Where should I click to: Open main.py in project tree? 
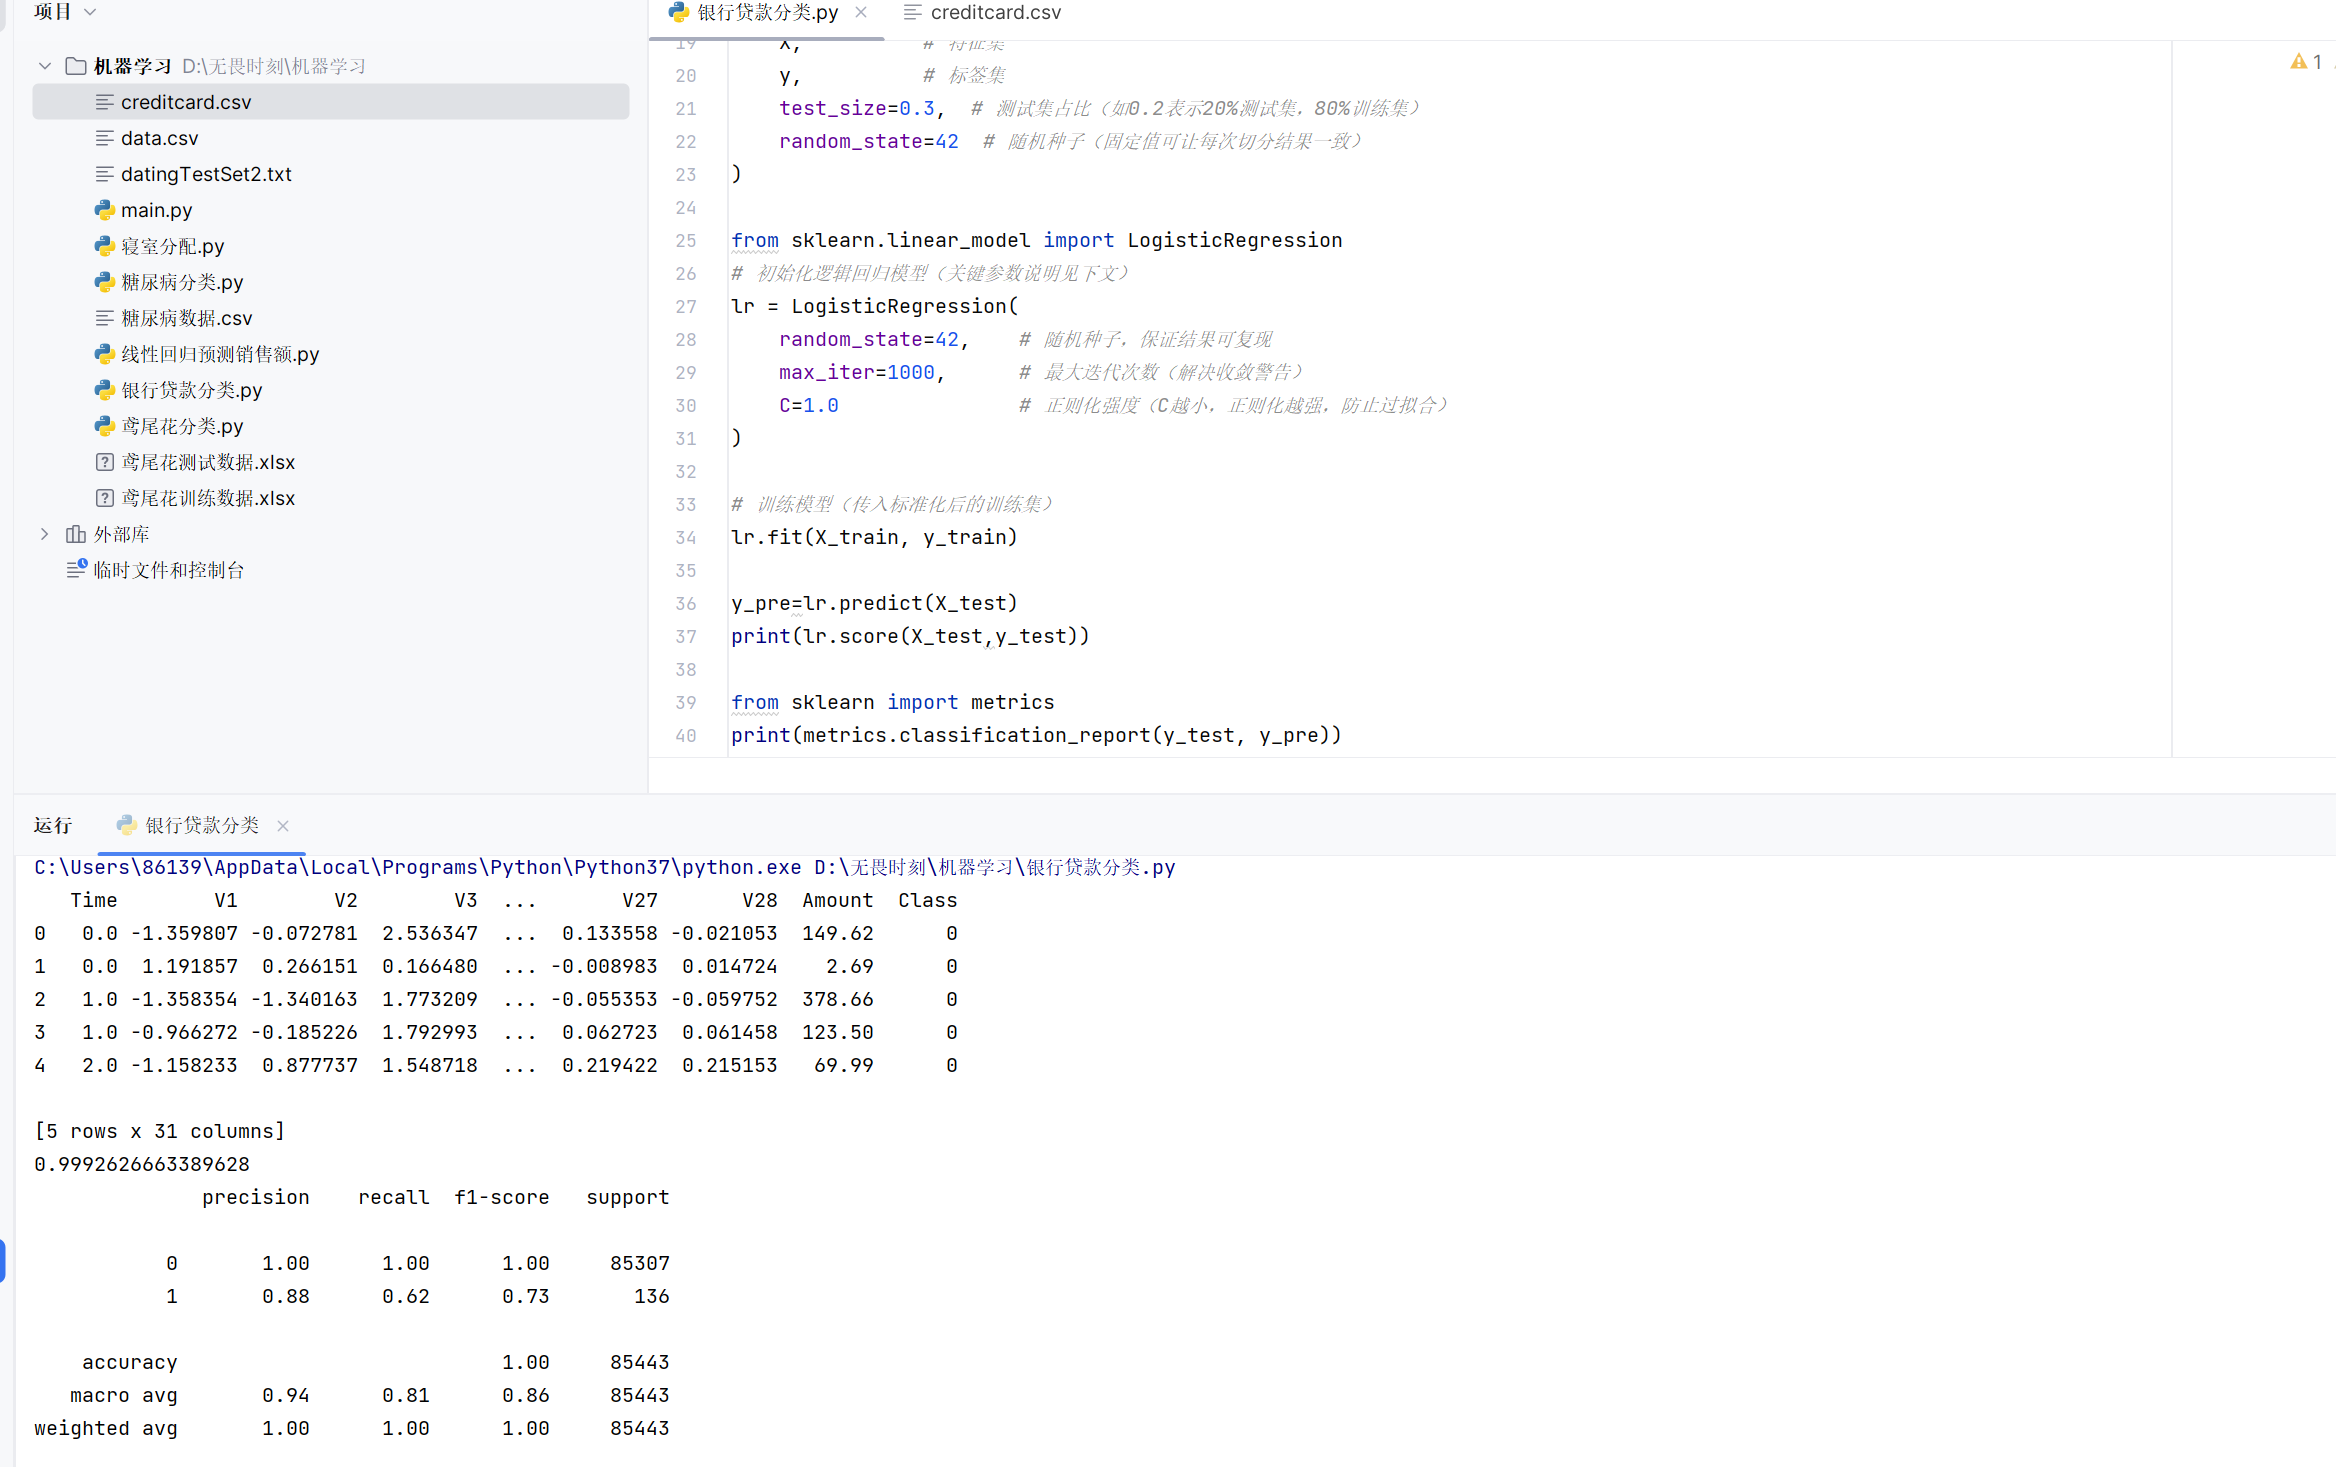click(156, 210)
